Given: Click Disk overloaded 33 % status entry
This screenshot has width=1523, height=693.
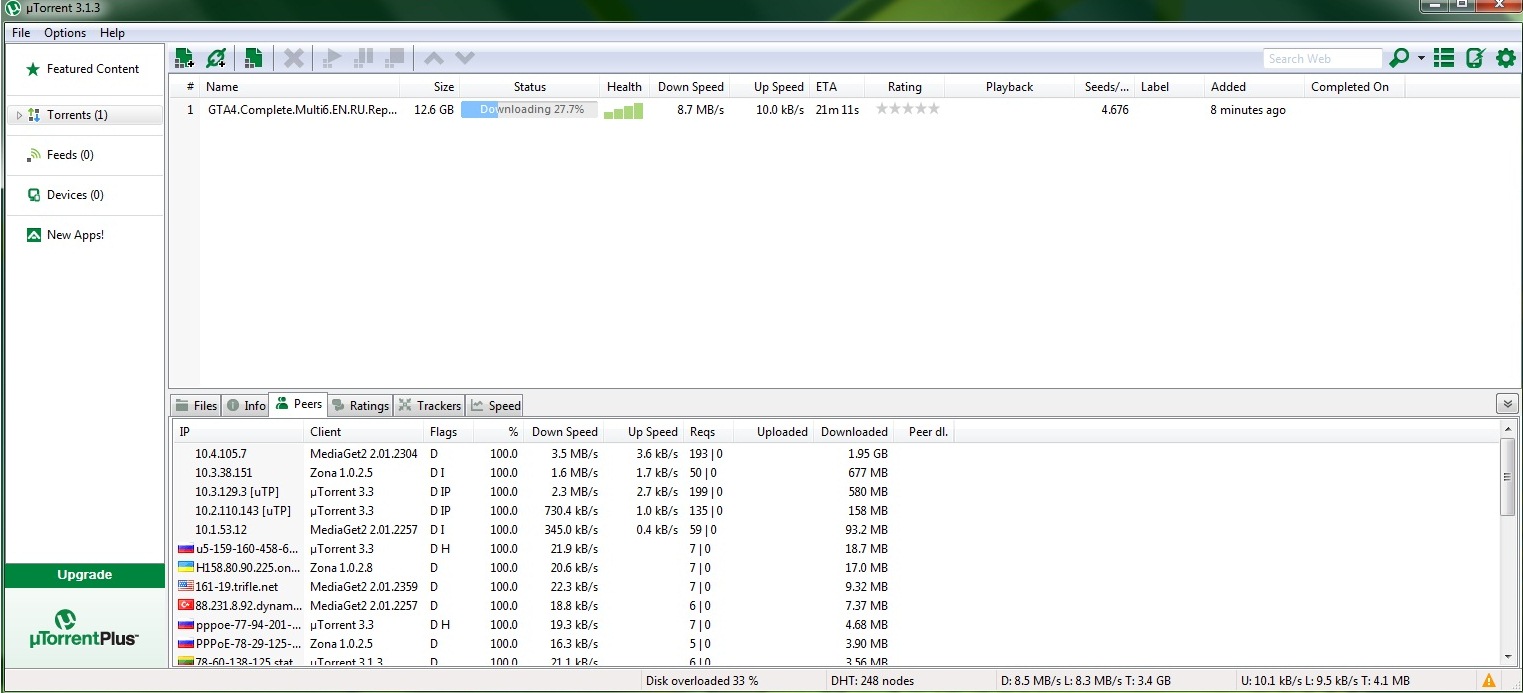Looking at the screenshot, I should click(x=702, y=681).
